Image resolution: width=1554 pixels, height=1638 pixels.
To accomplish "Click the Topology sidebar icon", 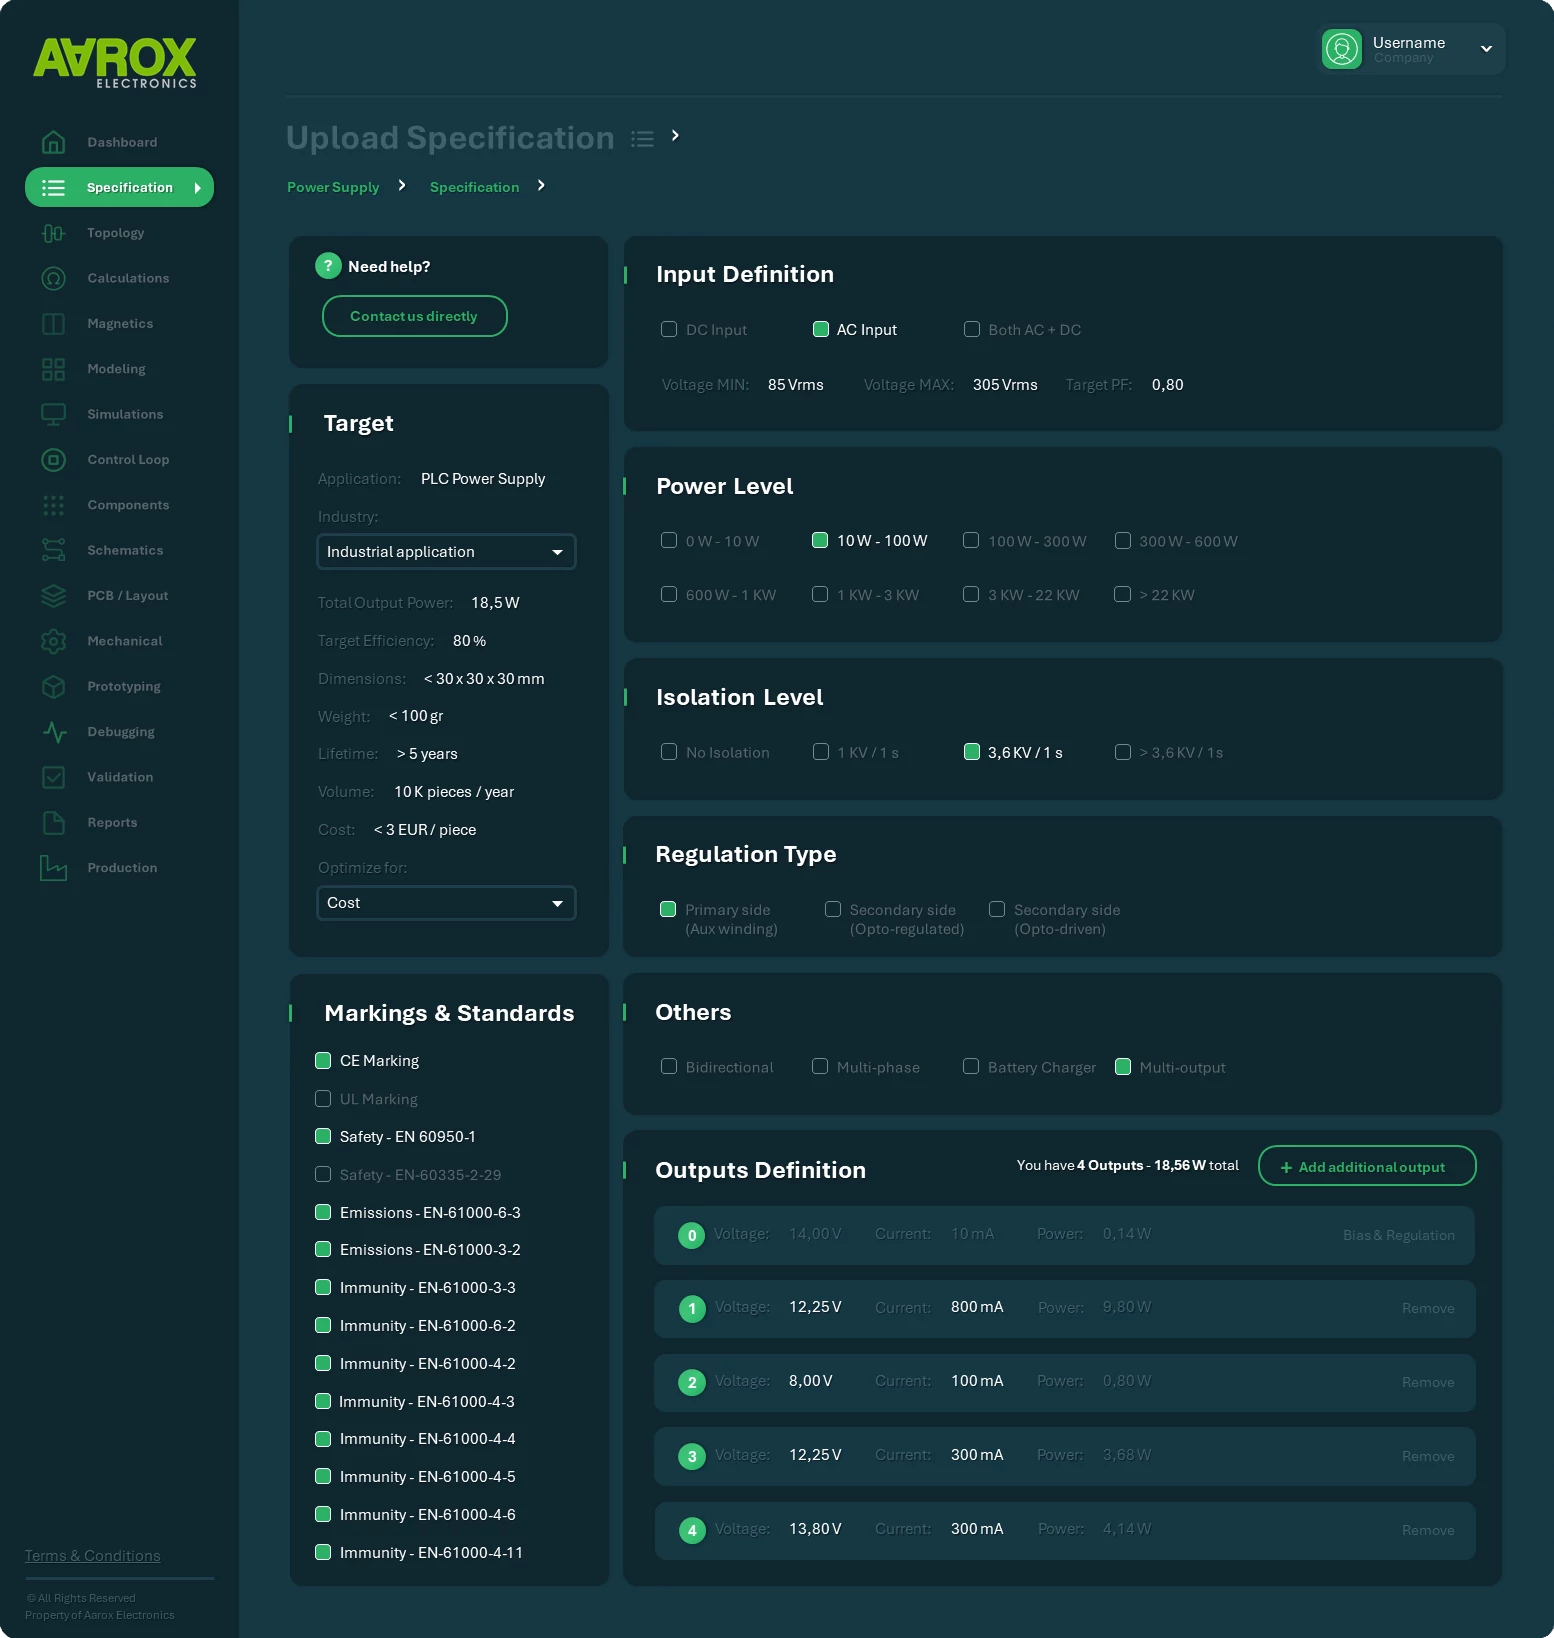I will (53, 233).
